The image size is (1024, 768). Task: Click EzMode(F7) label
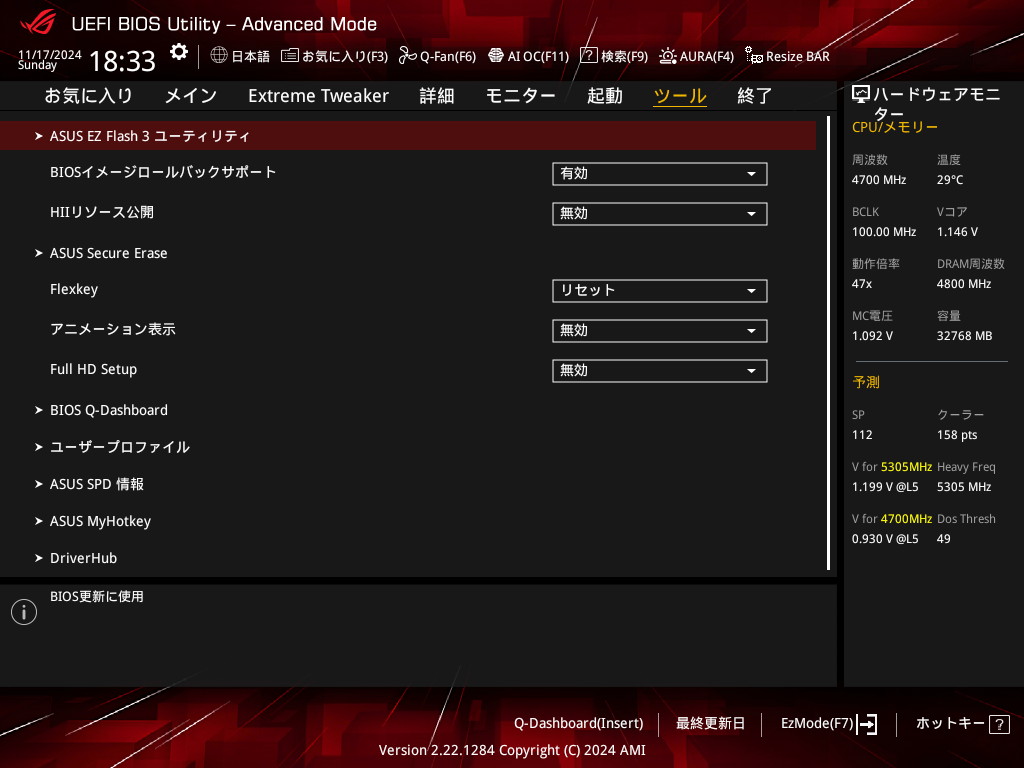(x=817, y=724)
